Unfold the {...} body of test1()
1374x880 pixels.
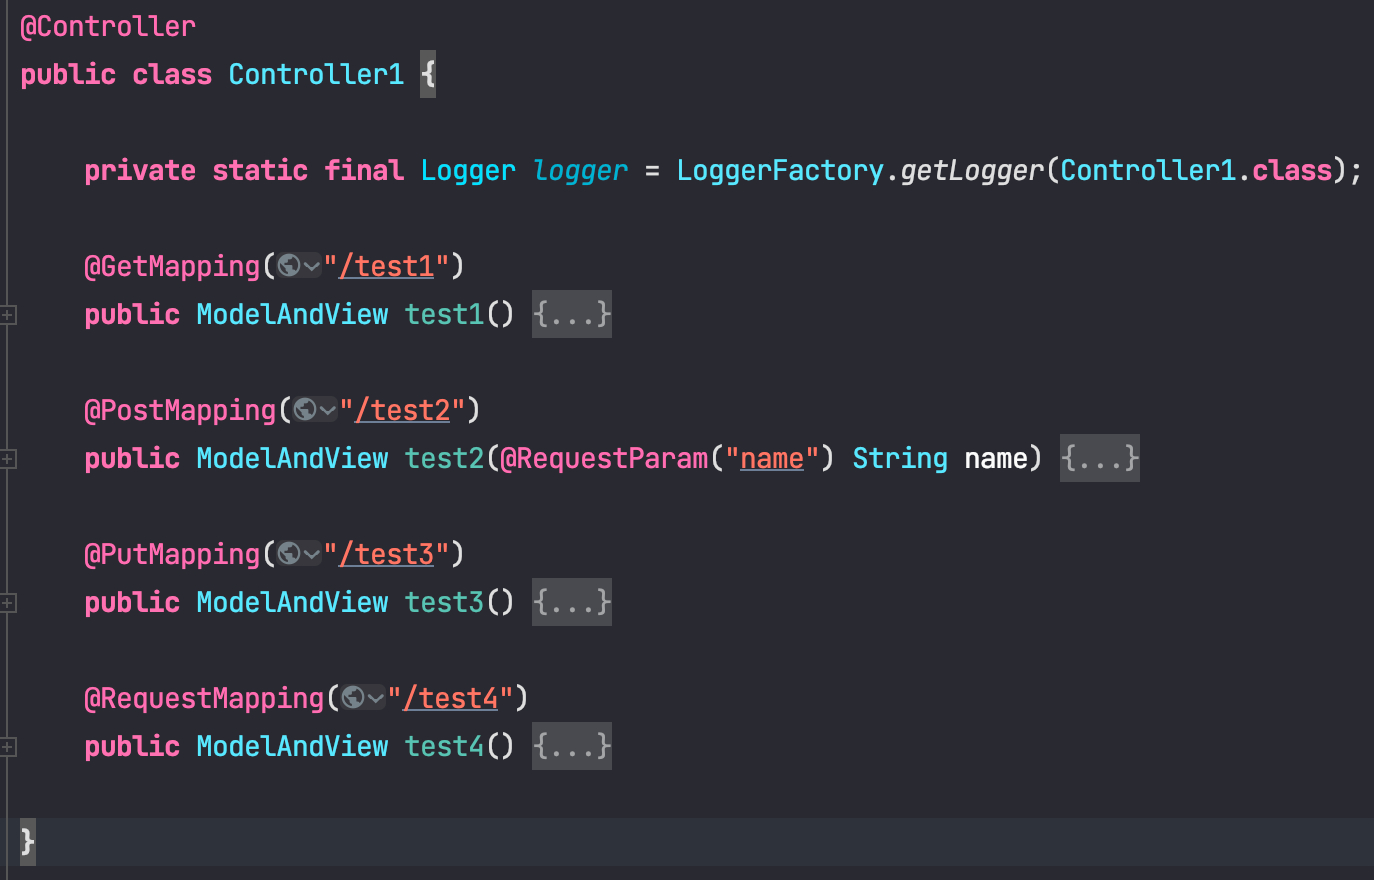pyautogui.click(x=572, y=314)
